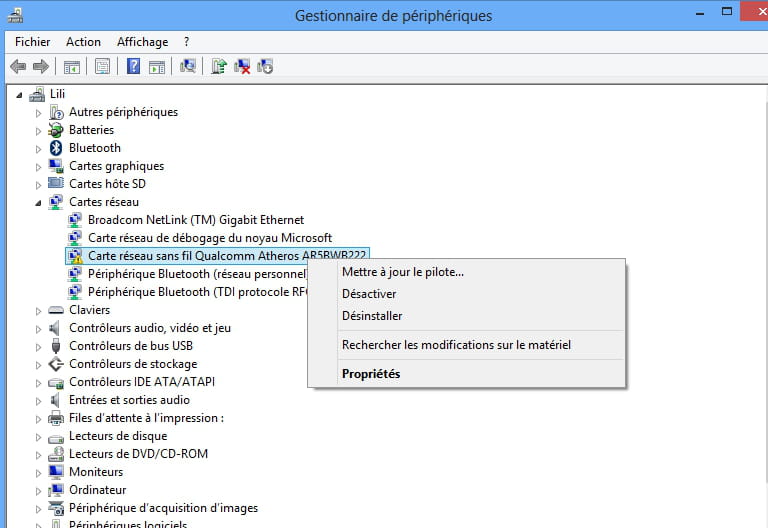The image size is (768, 528).
Task: Choose Désinstaller in context menu
Action: click(372, 316)
